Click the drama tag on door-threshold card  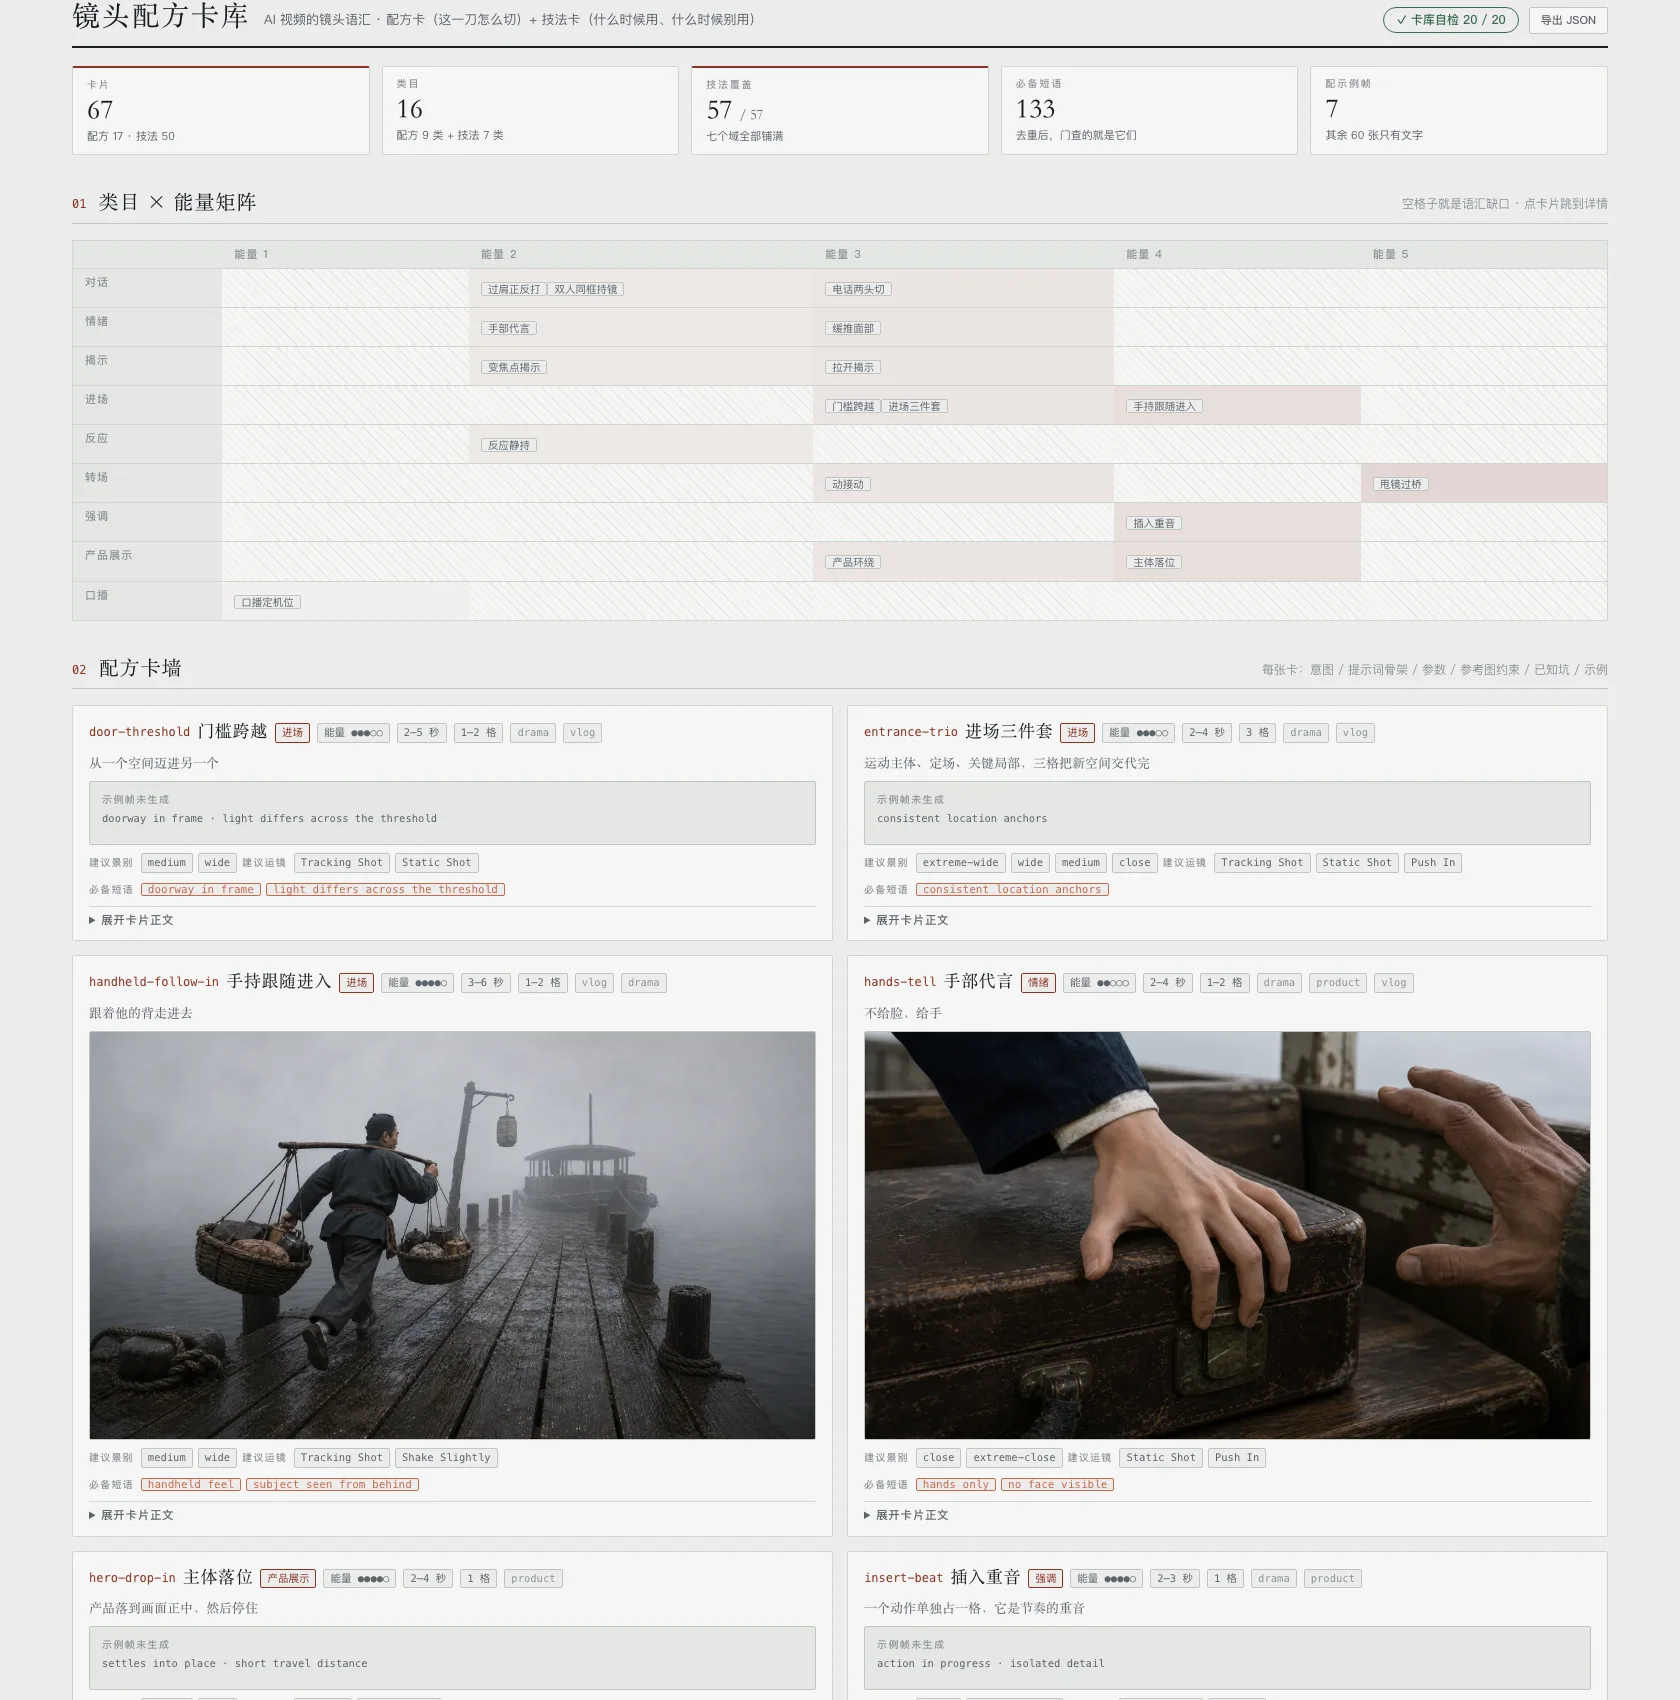(533, 733)
